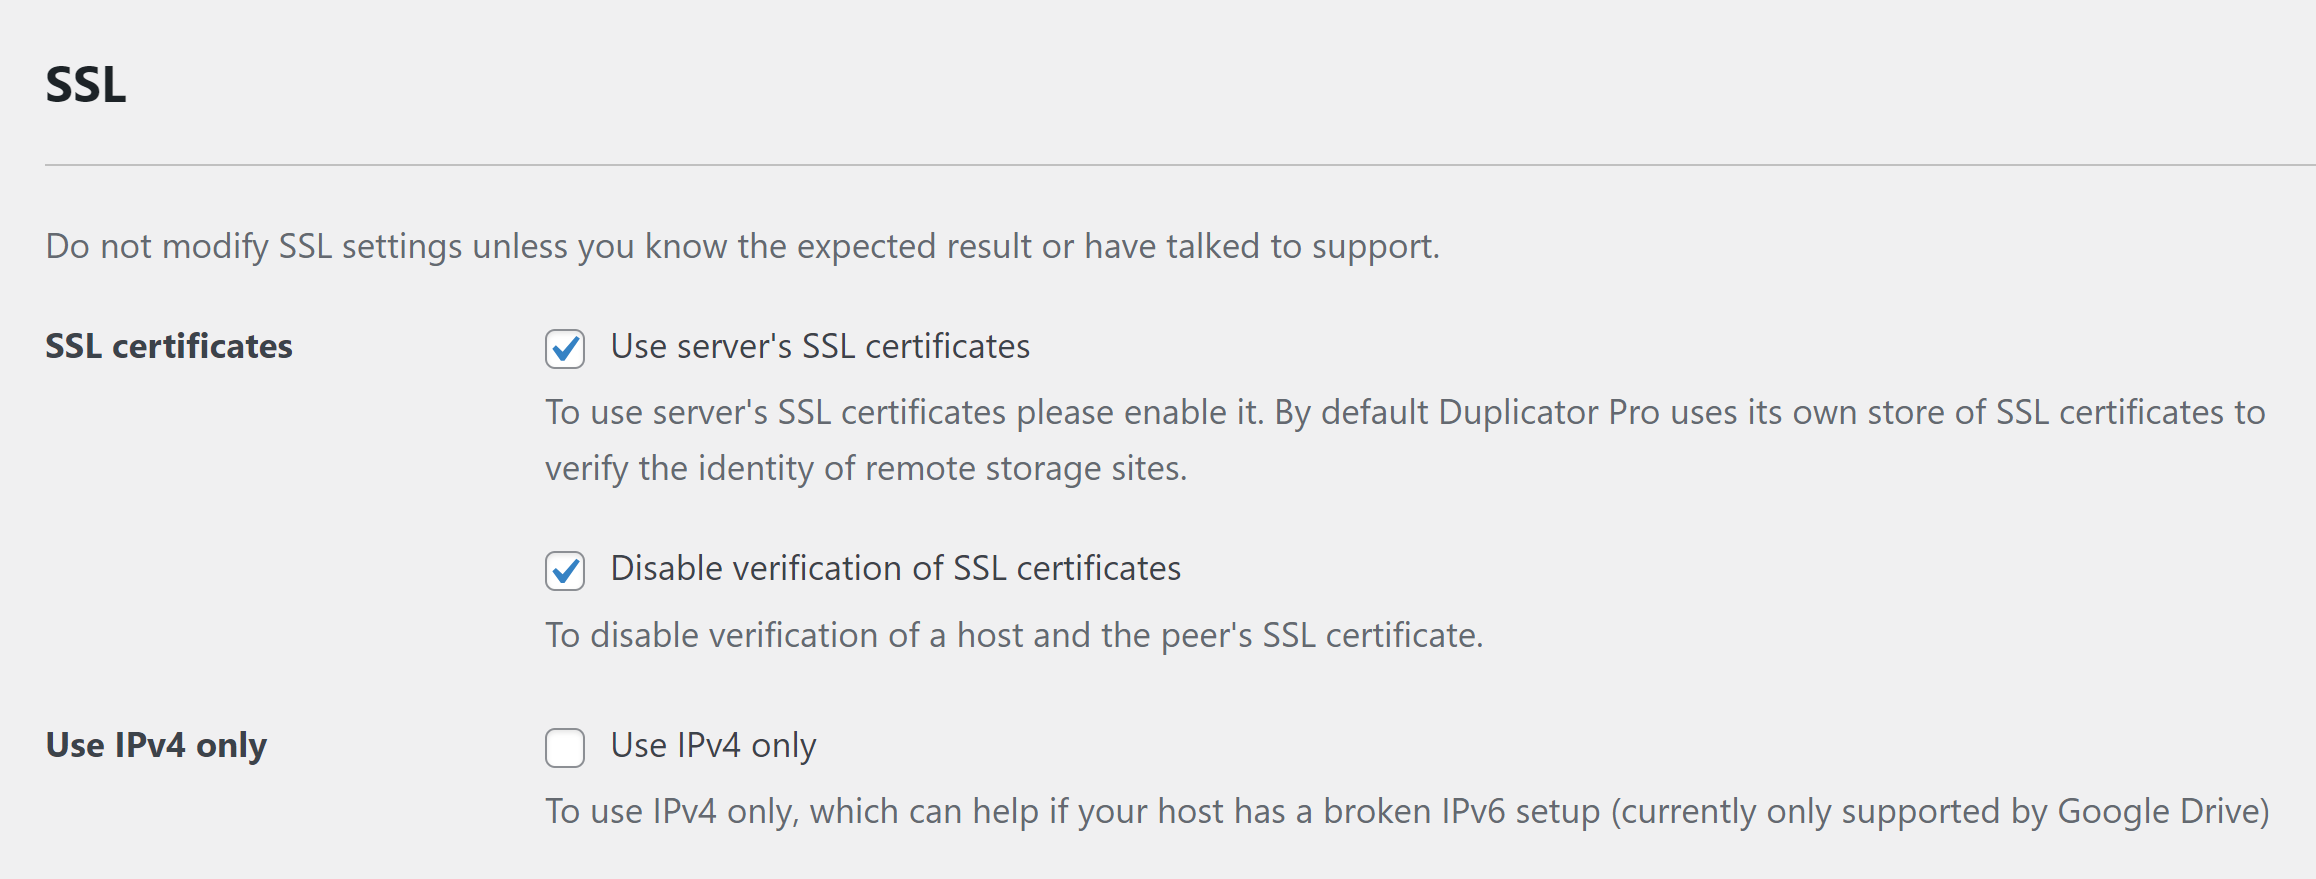Click the SSL section heading

[x=86, y=84]
